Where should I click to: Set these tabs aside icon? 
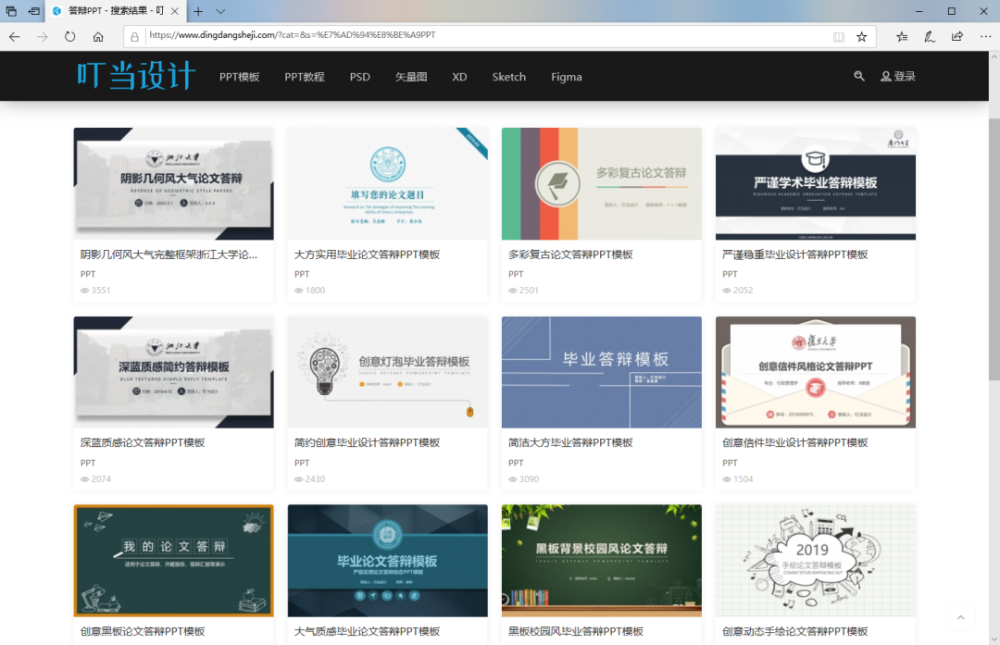pyautogui.click(x=34, y=11)
